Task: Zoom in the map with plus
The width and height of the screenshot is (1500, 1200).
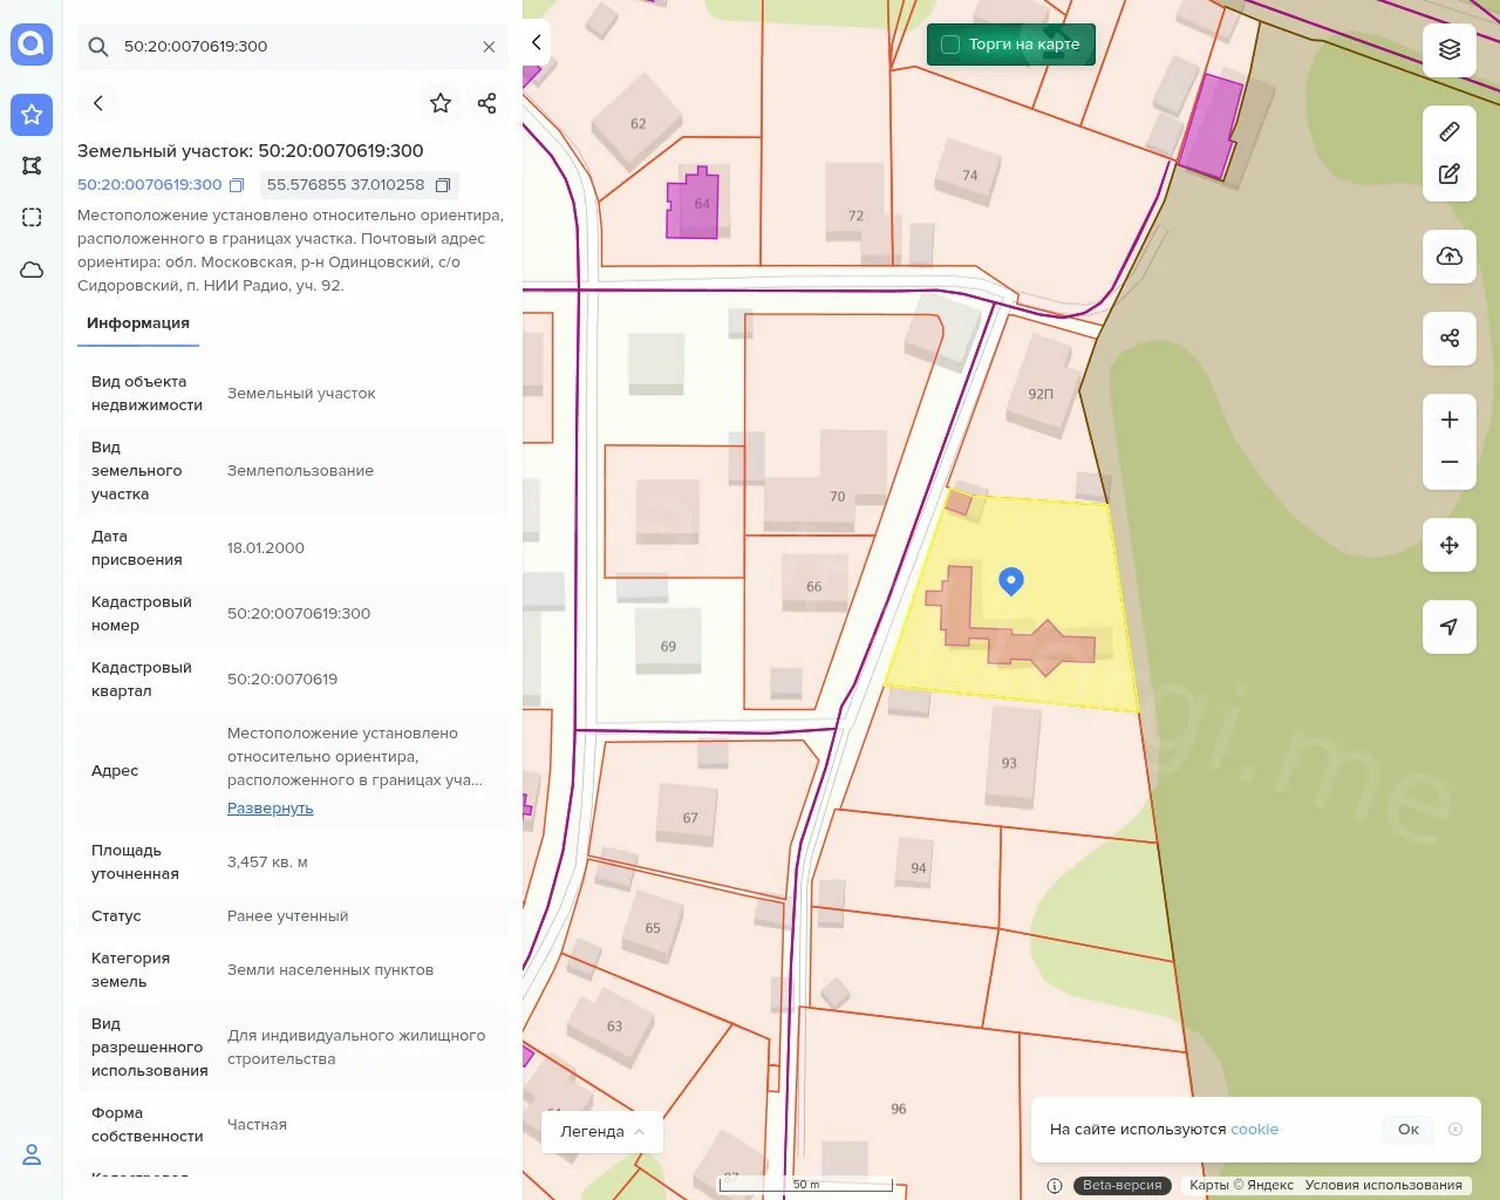Action: point(1449,420)
